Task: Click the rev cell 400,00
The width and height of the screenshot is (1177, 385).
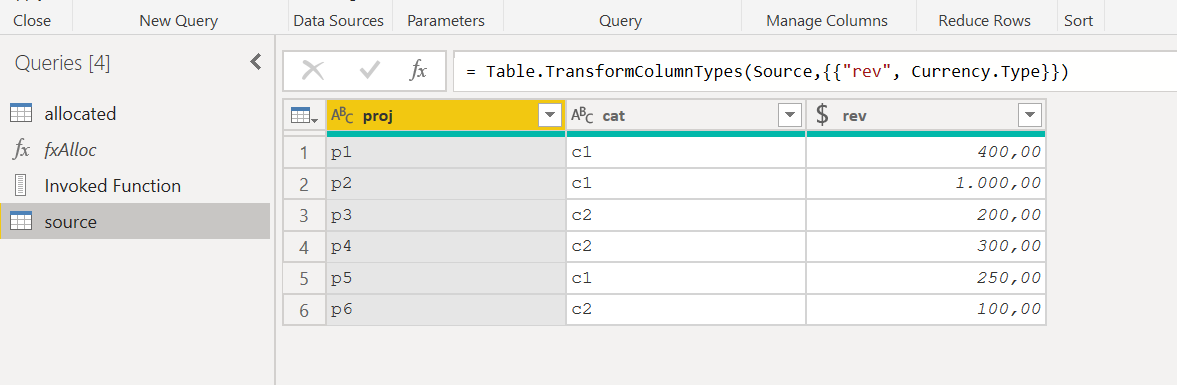Action: point(926,152)
